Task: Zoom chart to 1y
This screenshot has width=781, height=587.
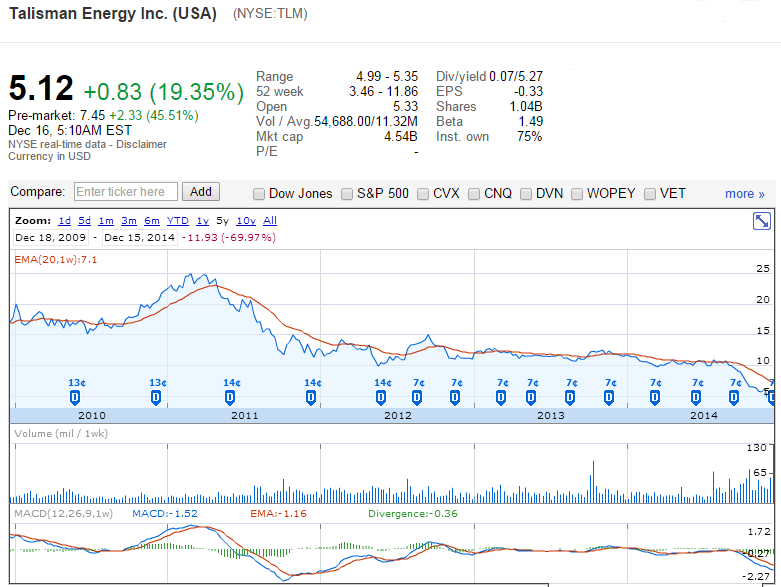Action: [x=203, y=221]
